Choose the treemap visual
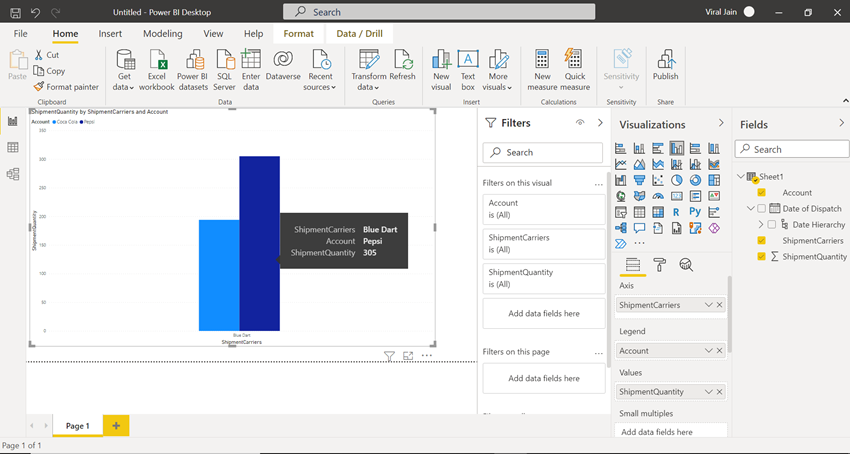 coord(714,180)
